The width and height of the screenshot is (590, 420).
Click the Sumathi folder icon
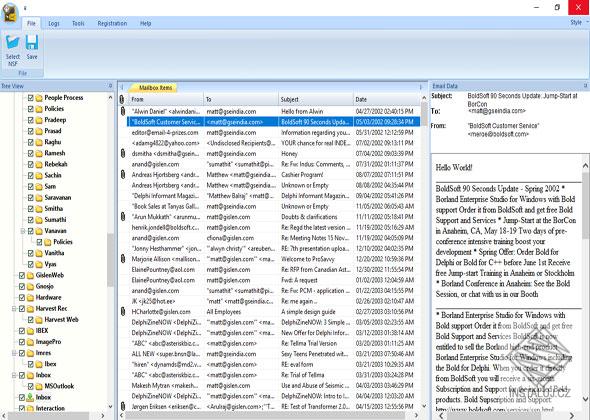pyautogui.click(x=39, y=220)
